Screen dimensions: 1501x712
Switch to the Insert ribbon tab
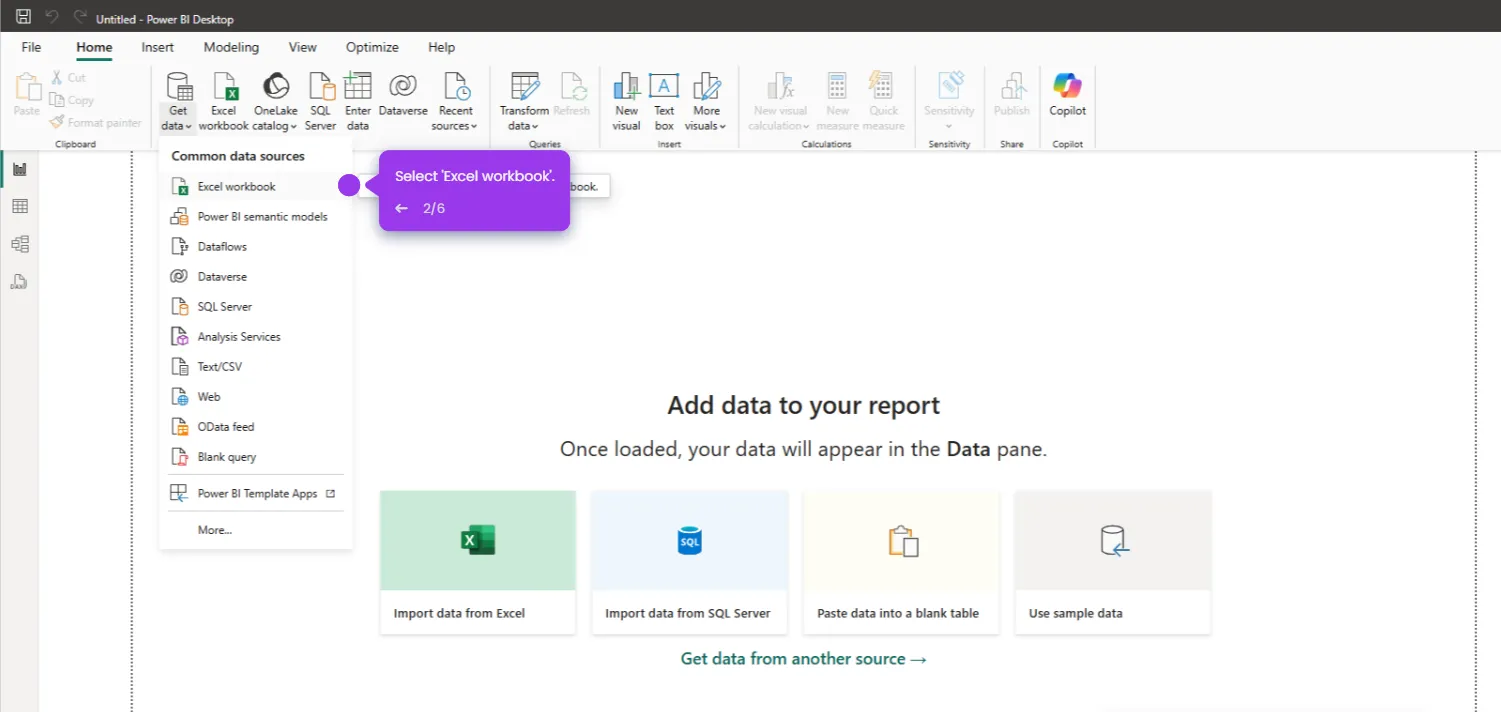click(157, 47)
